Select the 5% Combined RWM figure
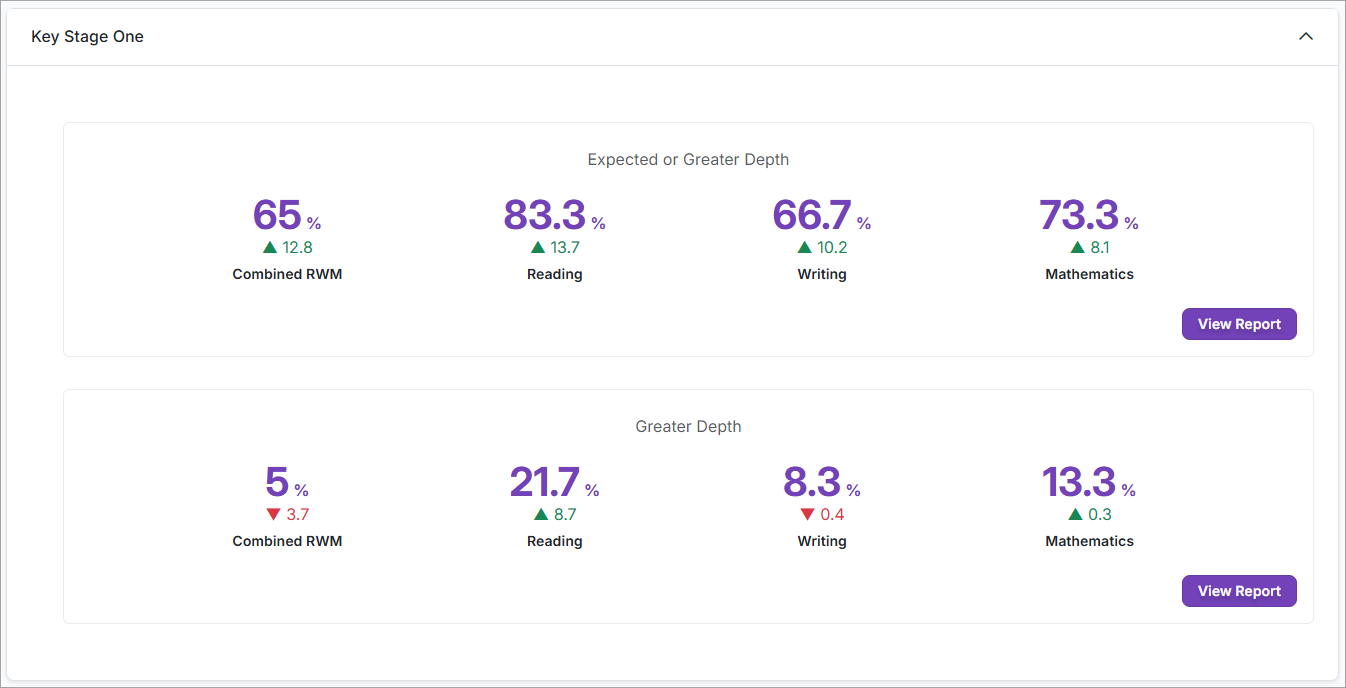This screenshot has width=1346, height=688. (x=278, y=482)
